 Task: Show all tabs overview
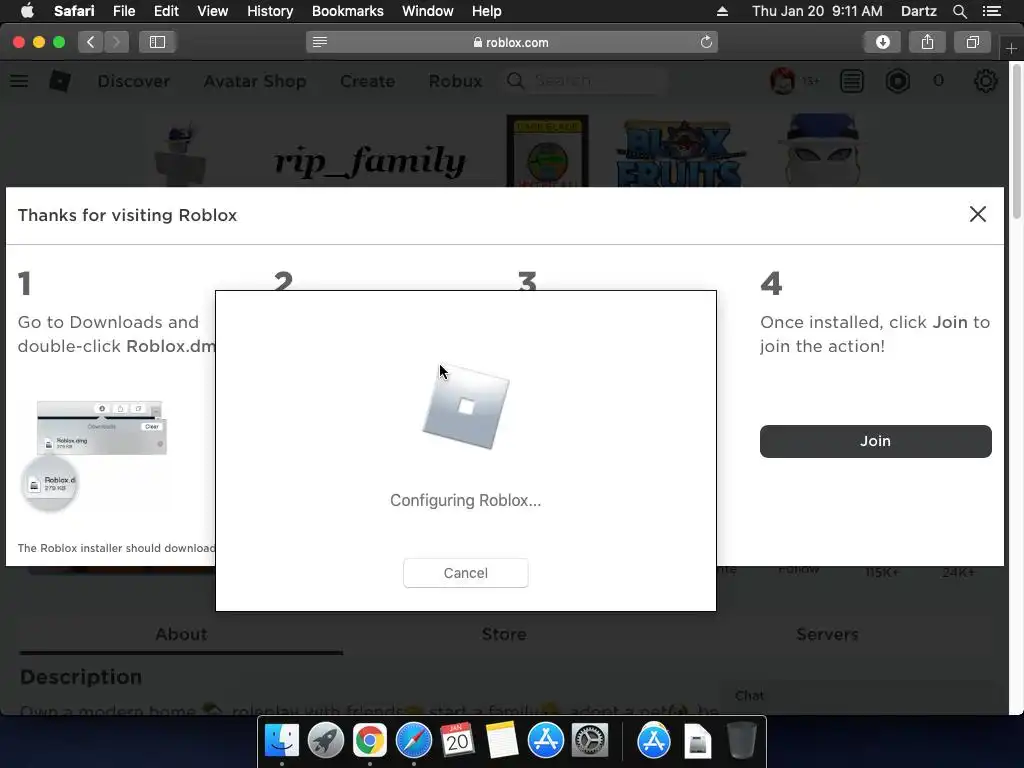[972, 42]
